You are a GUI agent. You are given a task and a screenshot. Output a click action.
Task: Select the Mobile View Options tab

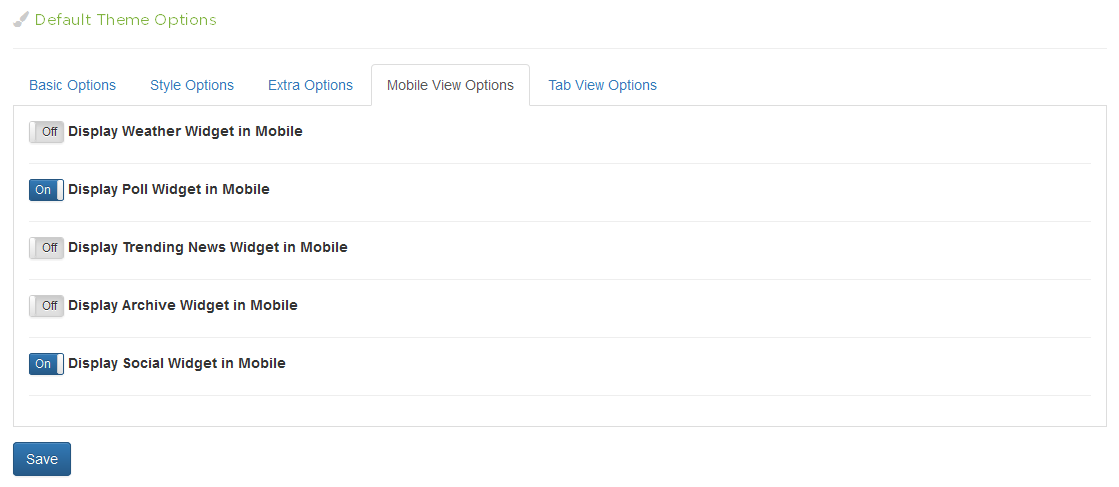pyautogui.click(x=450, y=85)
